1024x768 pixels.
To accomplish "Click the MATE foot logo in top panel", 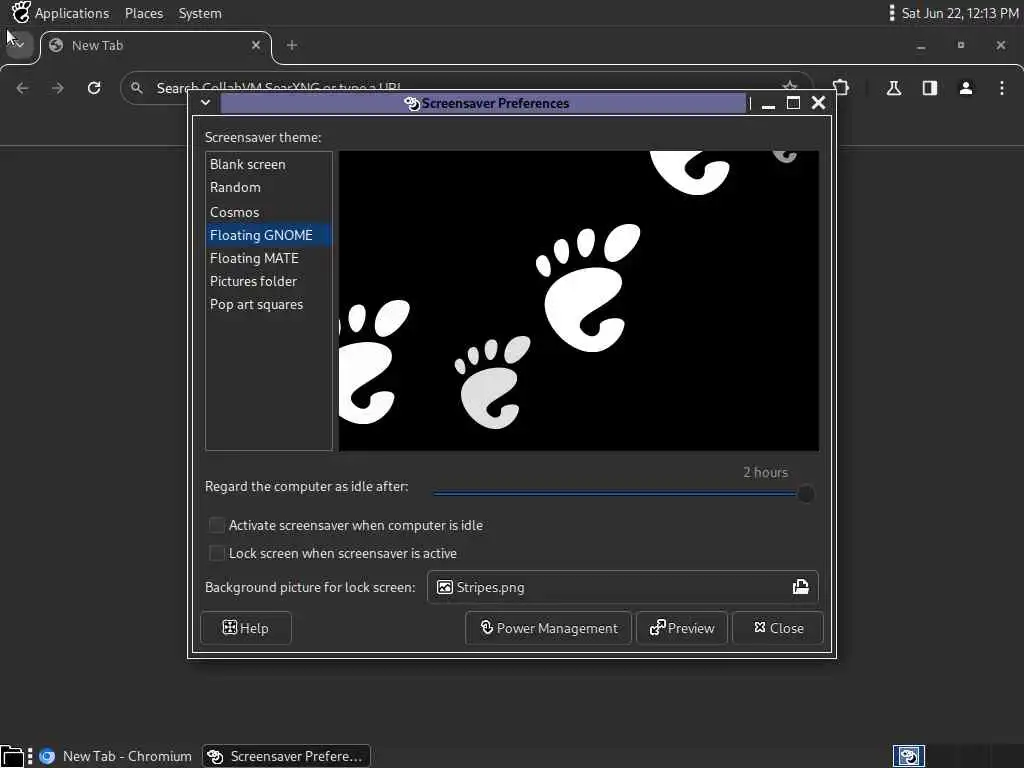I will [x=21, y=12].
